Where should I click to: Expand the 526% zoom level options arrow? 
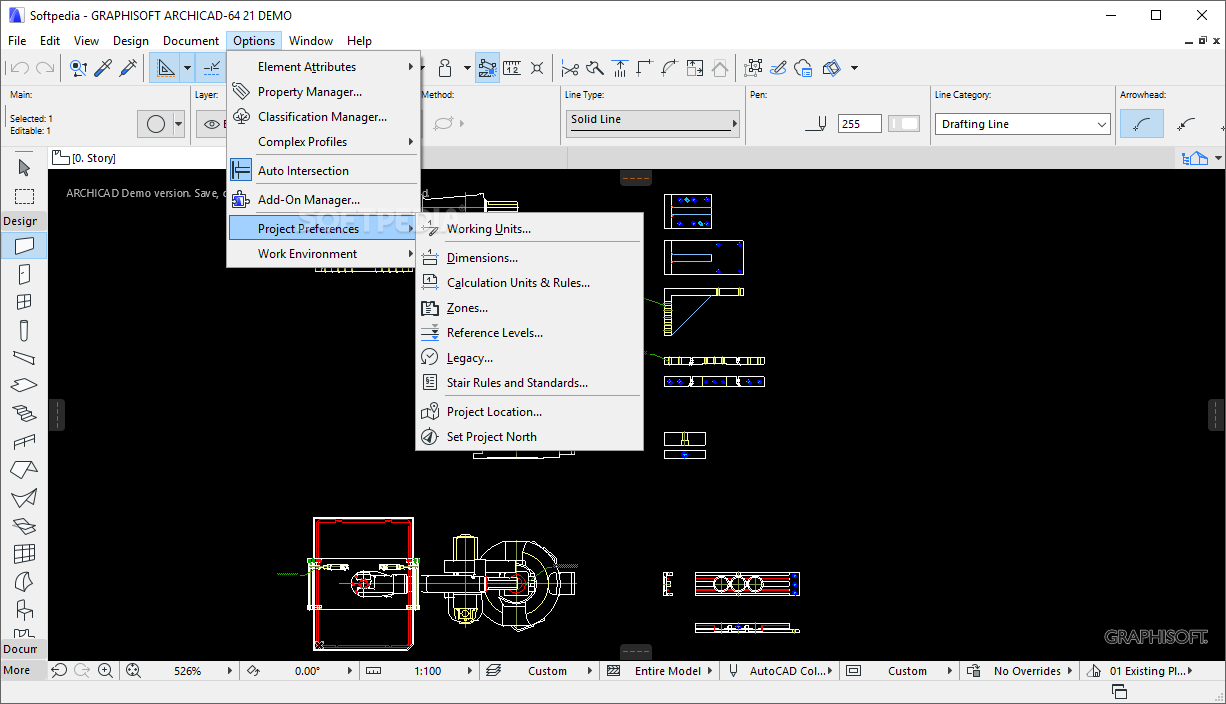coord(232,671)
